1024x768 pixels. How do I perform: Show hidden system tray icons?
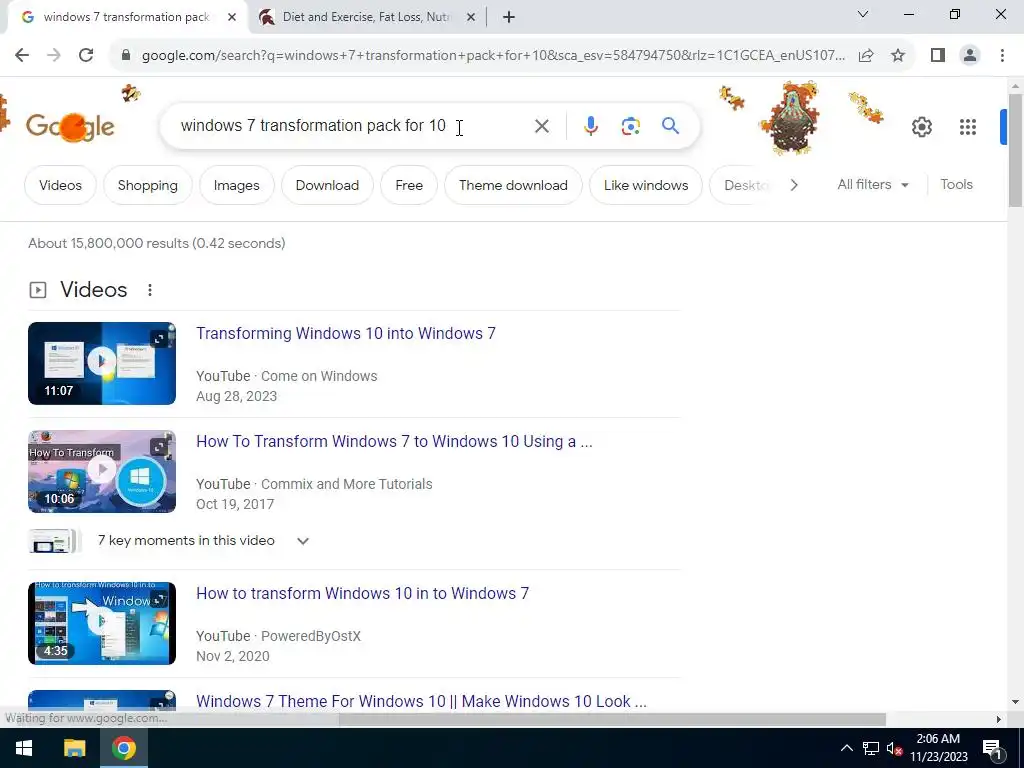pyautogui.click(x=846, y=748)
